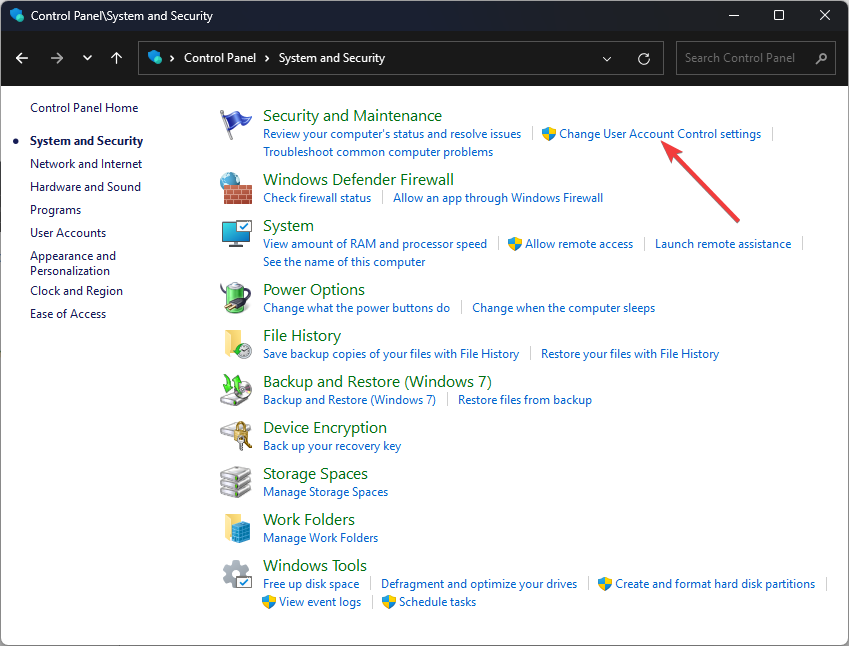This screenshot has width=849, height=646.
Task: Go to Network and Internet category
Action: [x=86, y=164]
